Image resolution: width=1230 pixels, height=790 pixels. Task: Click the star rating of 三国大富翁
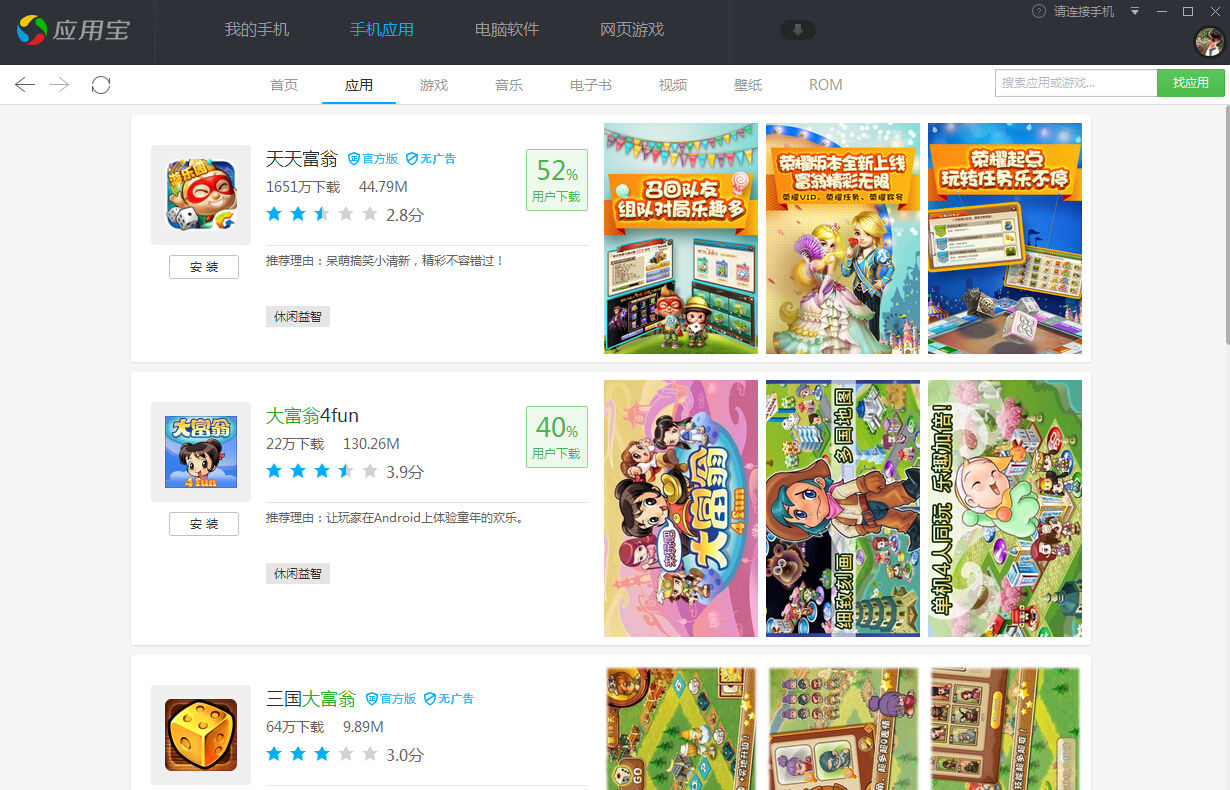(322, 754)
